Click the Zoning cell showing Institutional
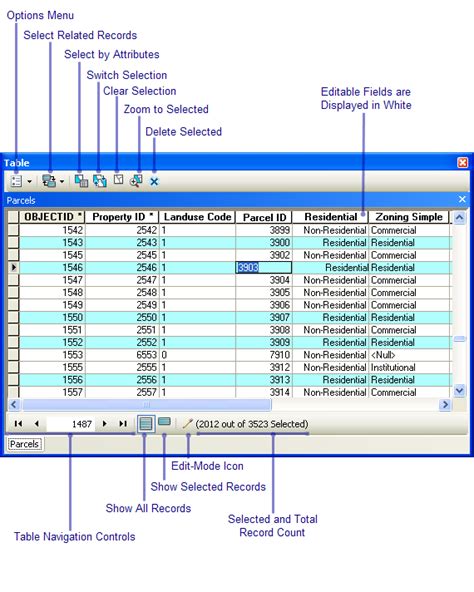Image resolution: width=474 pixels, height=592 pixels. click(409, 367)
